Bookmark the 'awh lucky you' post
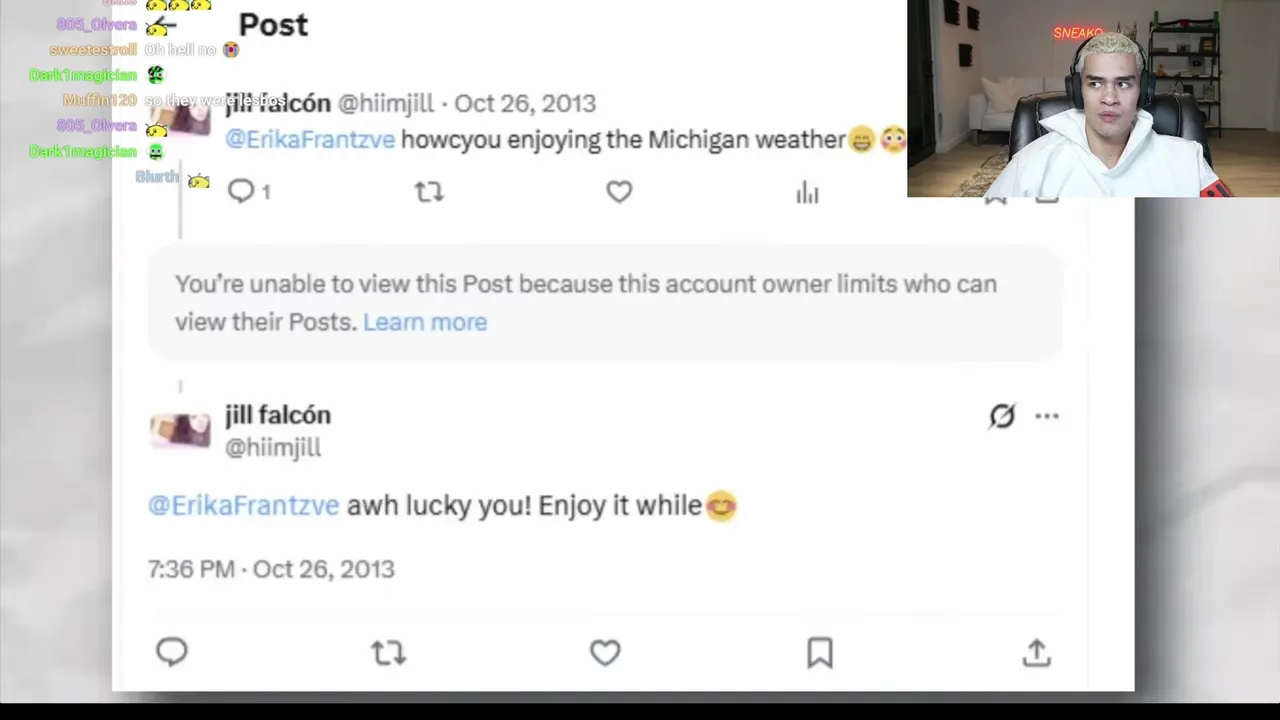This screenshot has width=1280, height=720. tap(820, 653)
